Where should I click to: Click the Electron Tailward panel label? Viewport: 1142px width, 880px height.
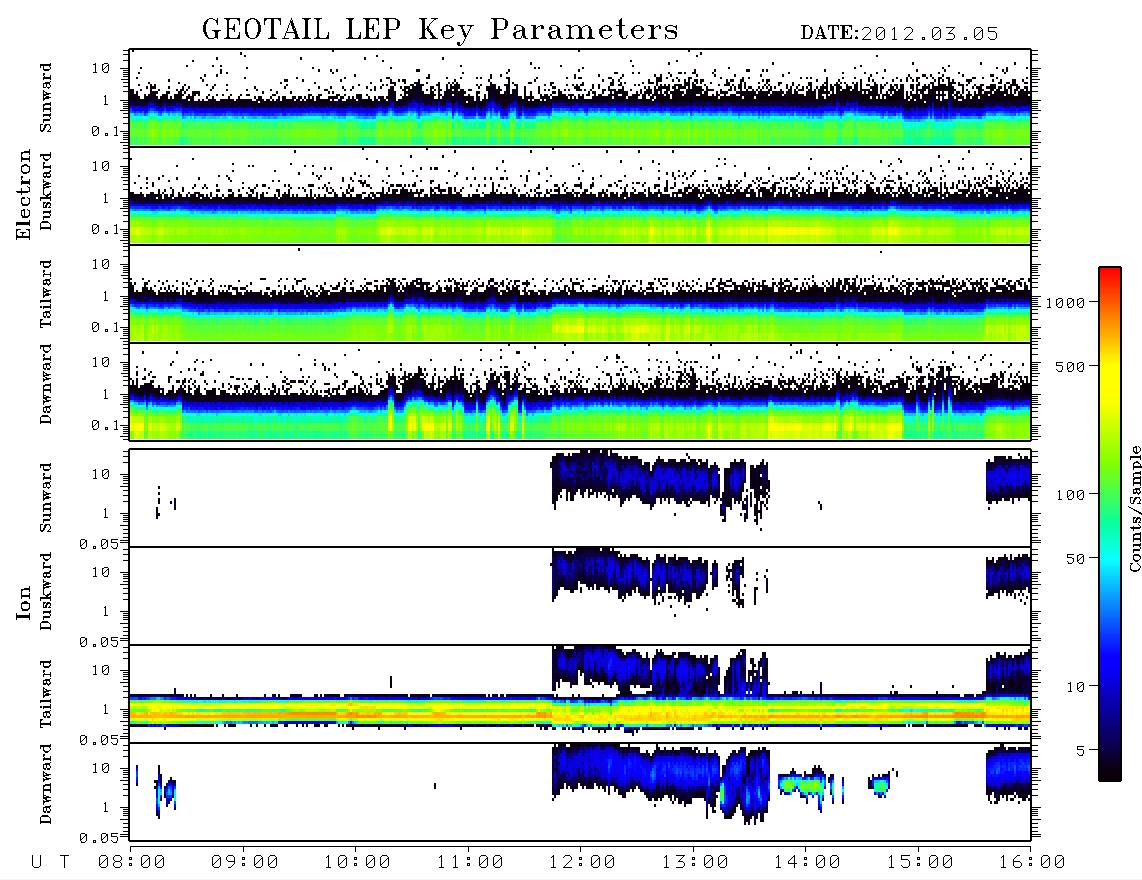click(x=46, y=294)
